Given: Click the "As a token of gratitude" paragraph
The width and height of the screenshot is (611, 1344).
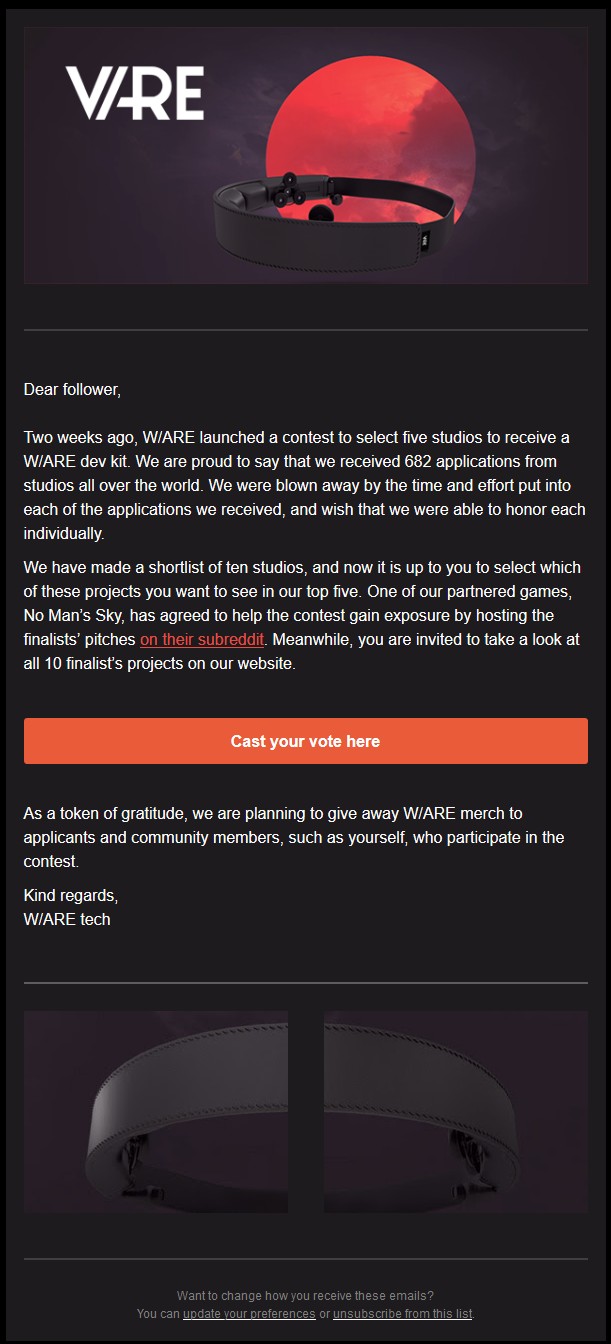Looking at the screenshot, I should click(x=294, y=837).
